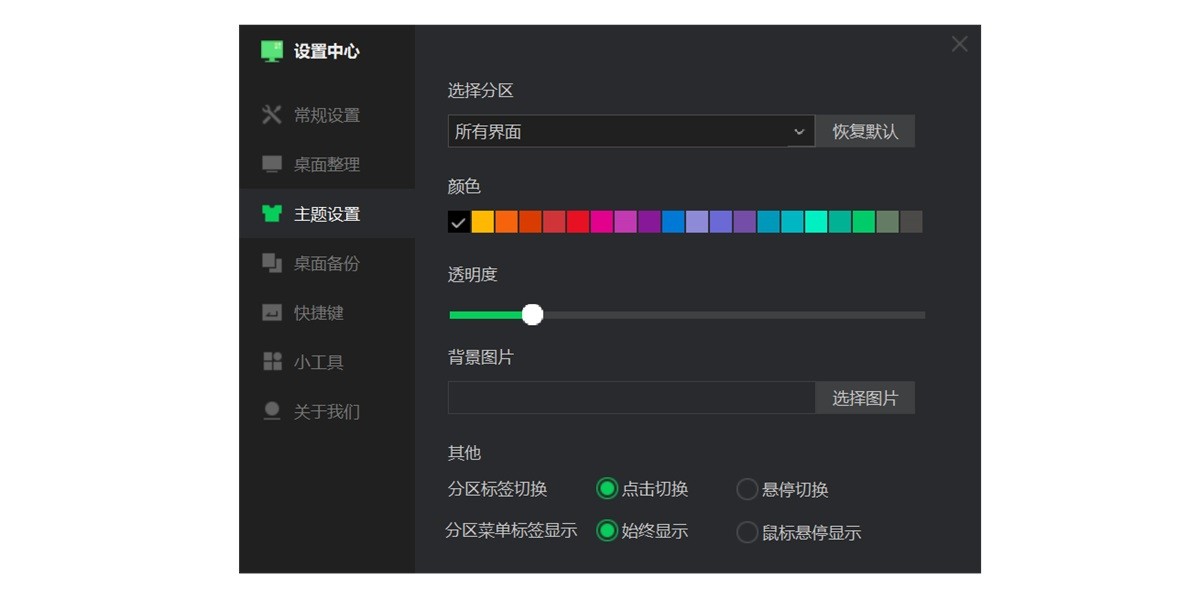The image size is (1200, 600).
Task: Select the 点击切换 radio button
Action: 606,489
